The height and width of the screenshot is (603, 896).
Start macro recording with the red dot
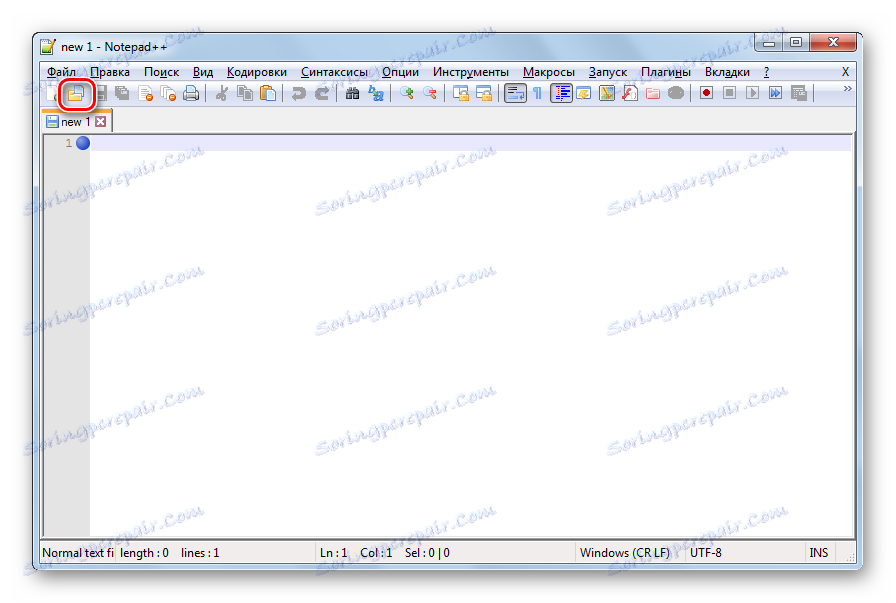pos(706,93)
